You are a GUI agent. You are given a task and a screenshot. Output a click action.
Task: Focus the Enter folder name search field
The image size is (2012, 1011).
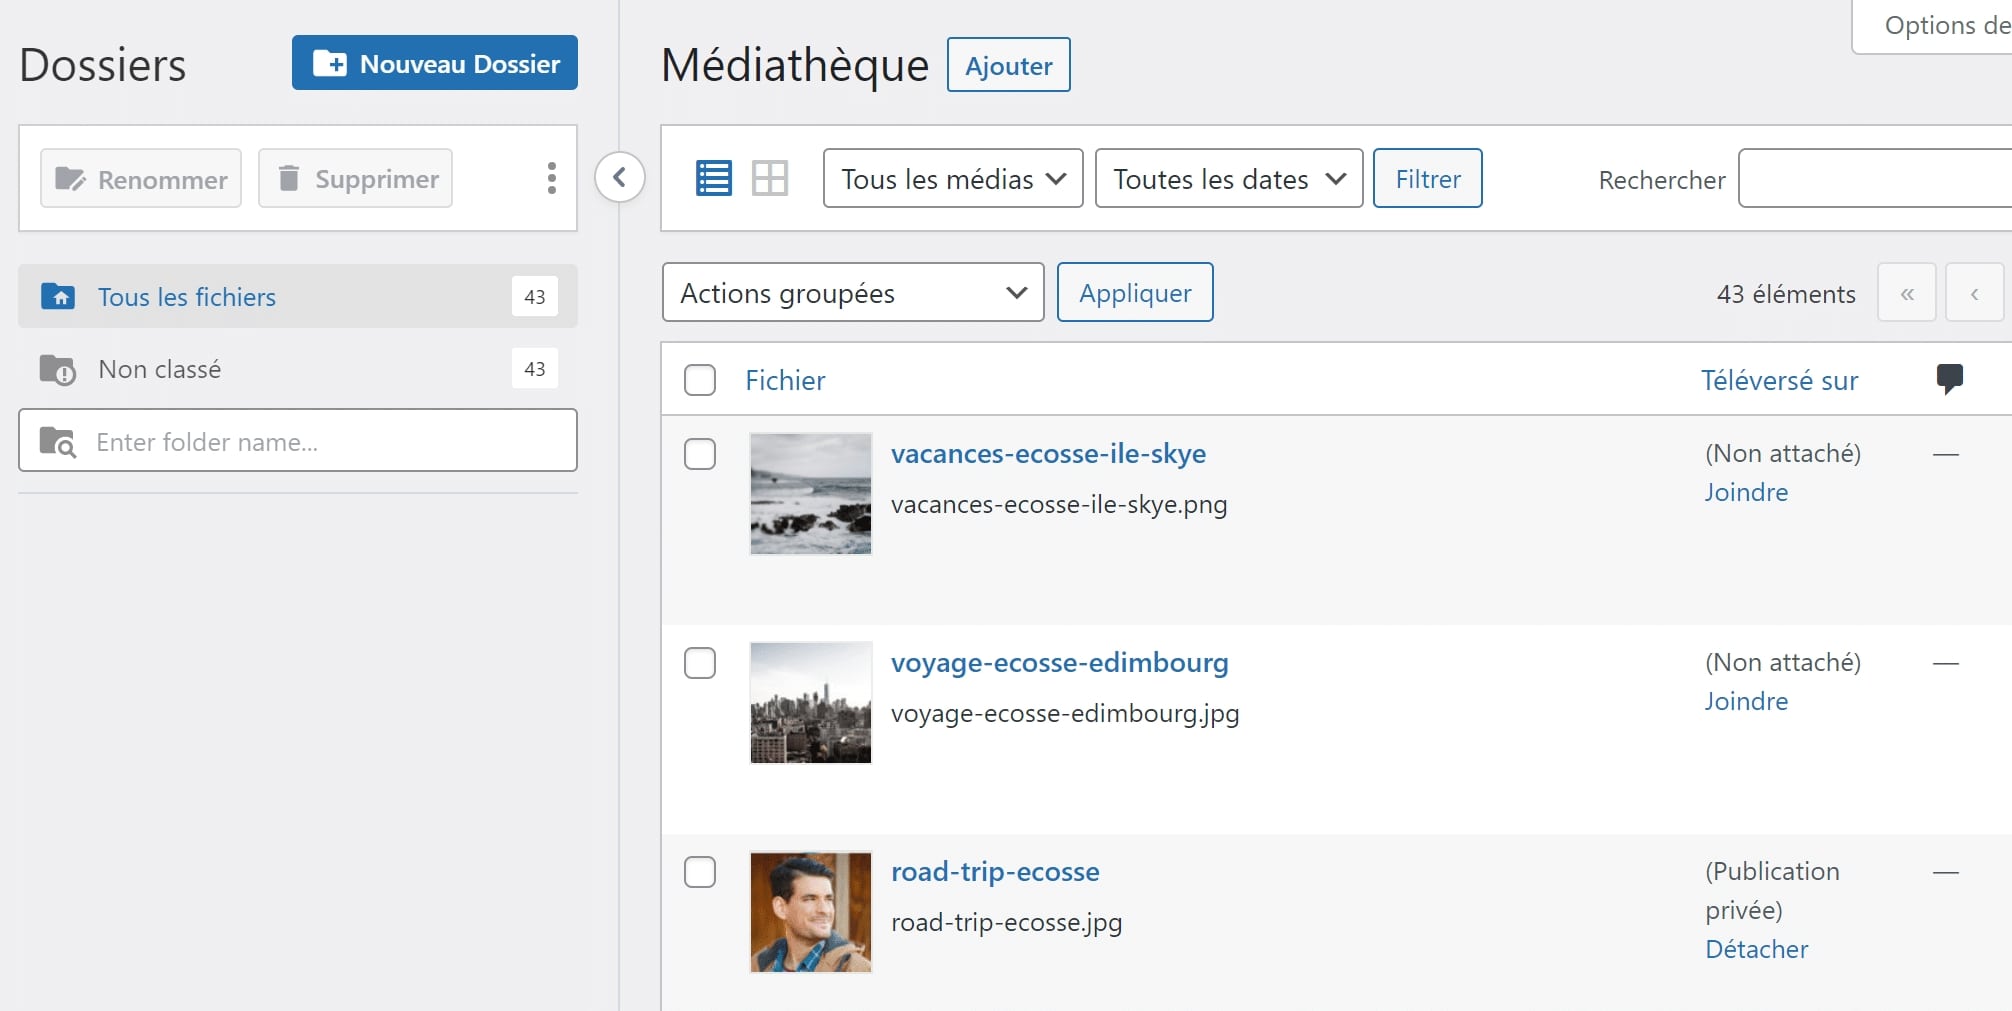[x=298, y=441]
